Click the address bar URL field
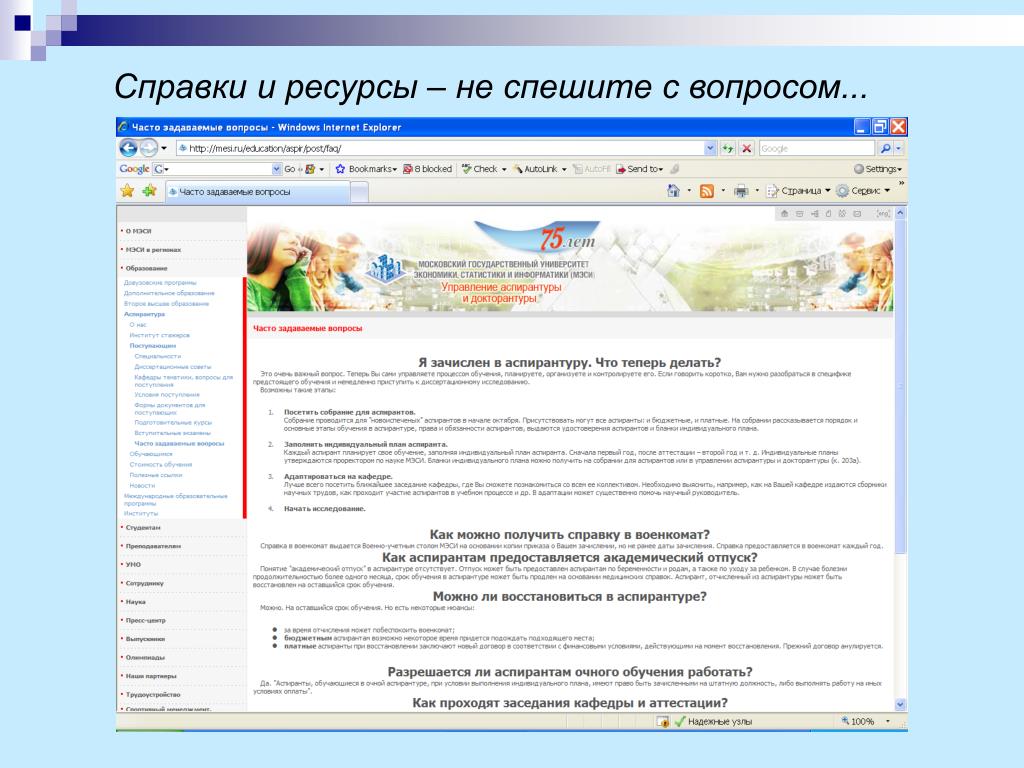The height and width of the screenshot is (768, 1024). point(441,149)
